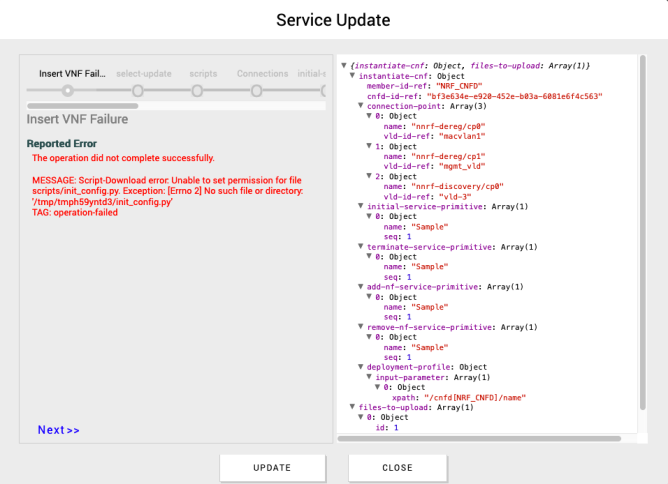Collapse the files-to-upload array

coord(351,407)
